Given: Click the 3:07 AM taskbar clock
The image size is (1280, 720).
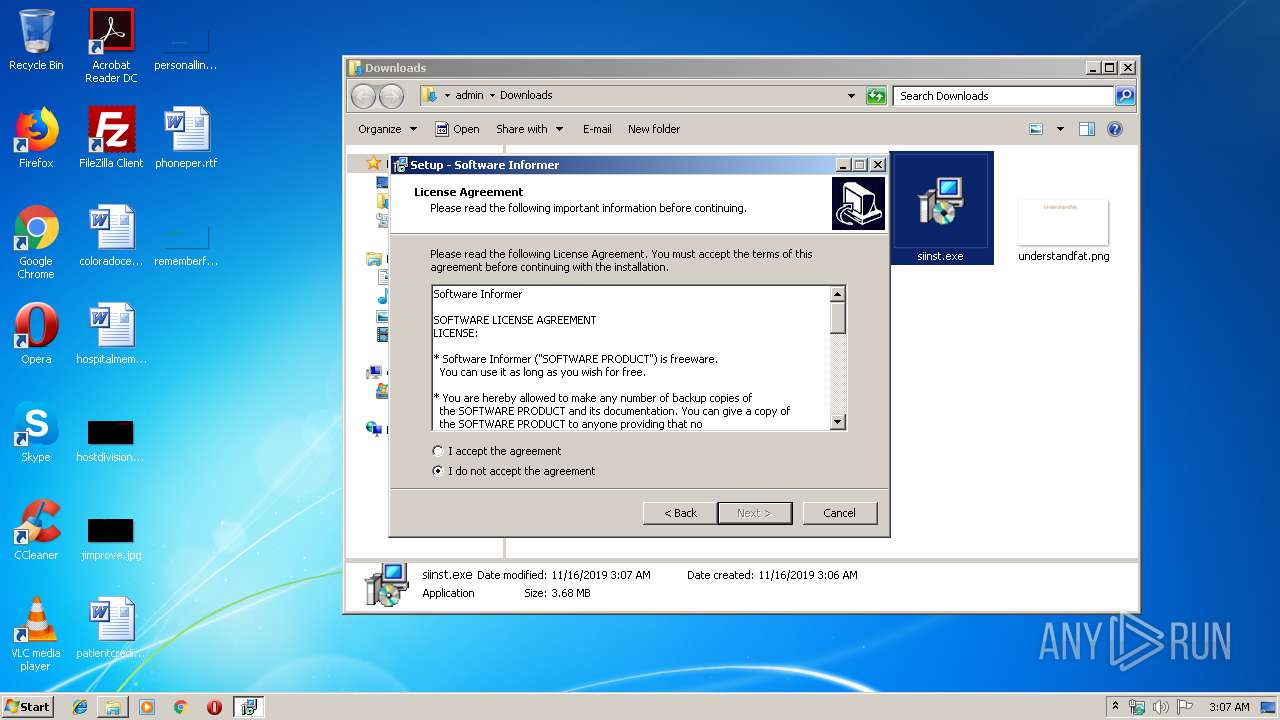Looking at the screenshot, I should tap(1229, 707).
